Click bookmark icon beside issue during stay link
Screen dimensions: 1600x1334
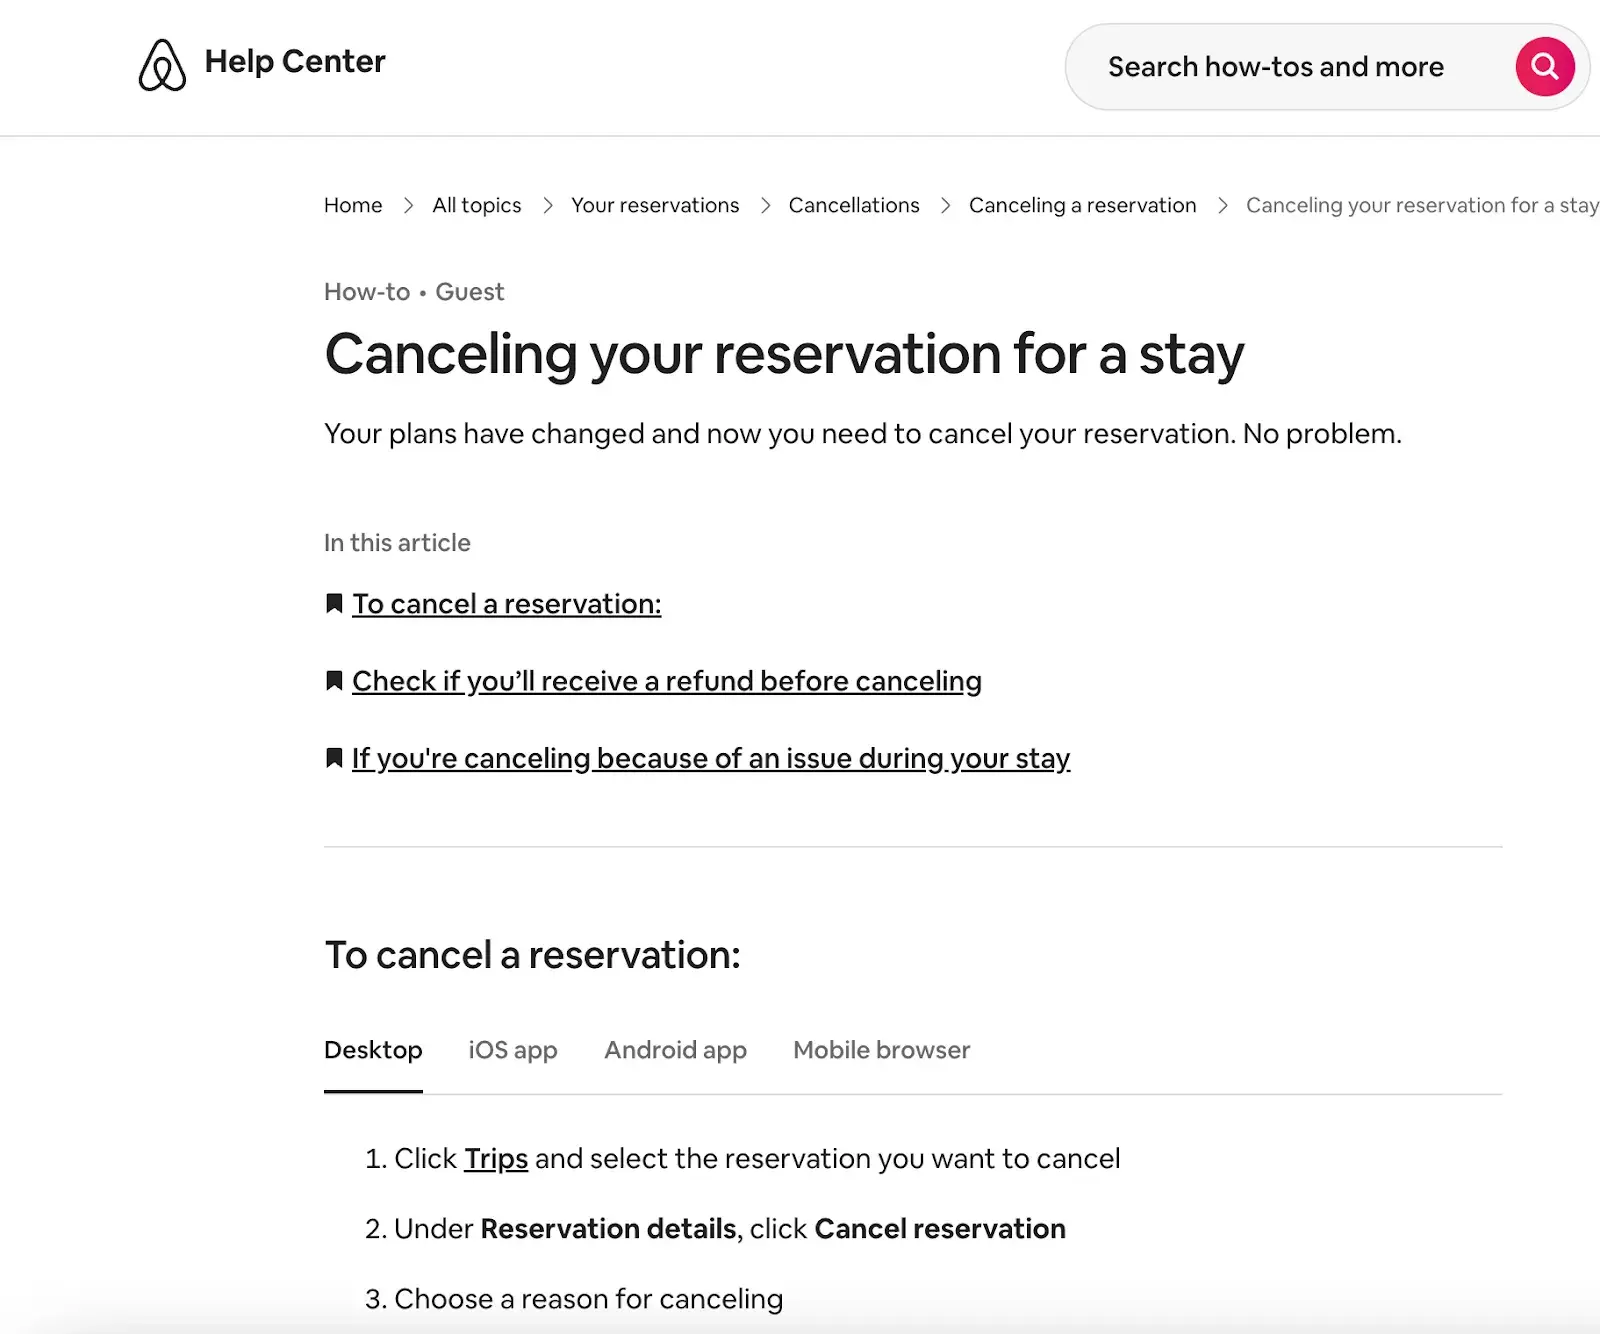334,758
